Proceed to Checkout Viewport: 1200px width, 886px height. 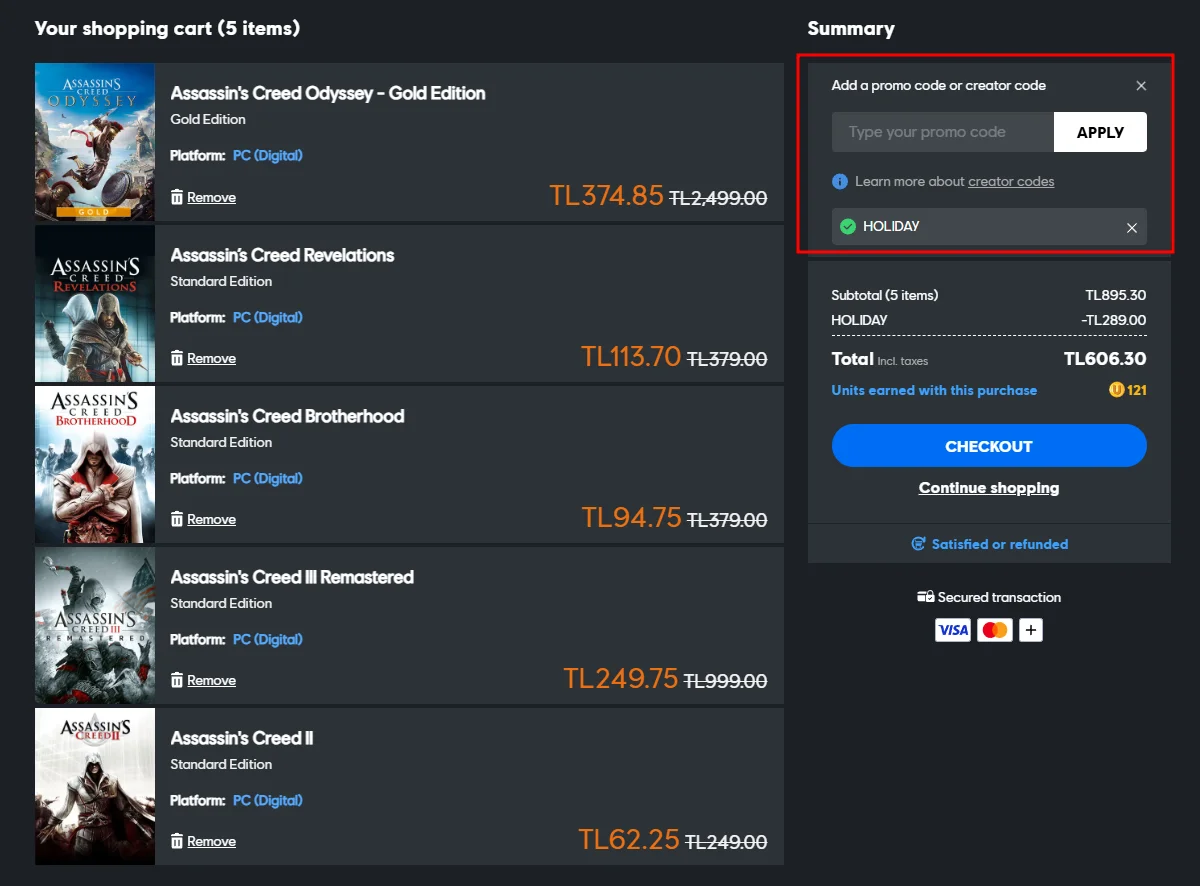(x=989, y=446)
